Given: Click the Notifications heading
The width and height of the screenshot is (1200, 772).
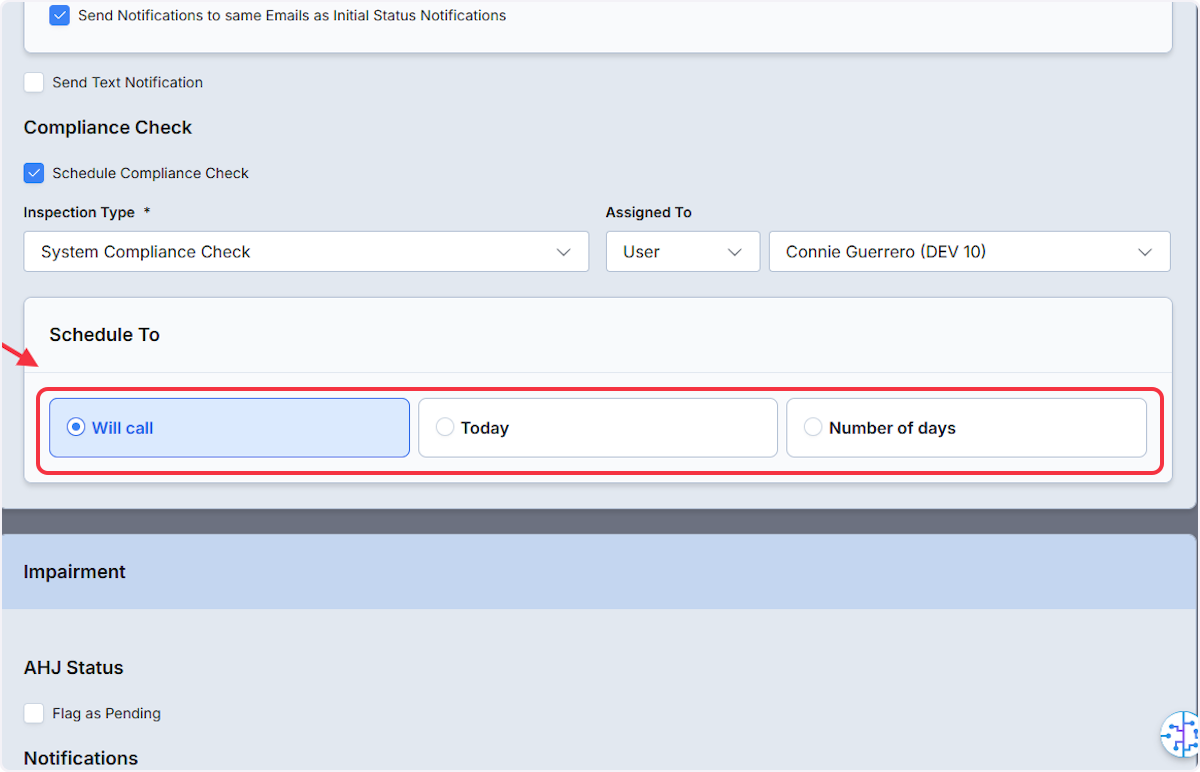Looking at the screenshot, I should (81, 758).
